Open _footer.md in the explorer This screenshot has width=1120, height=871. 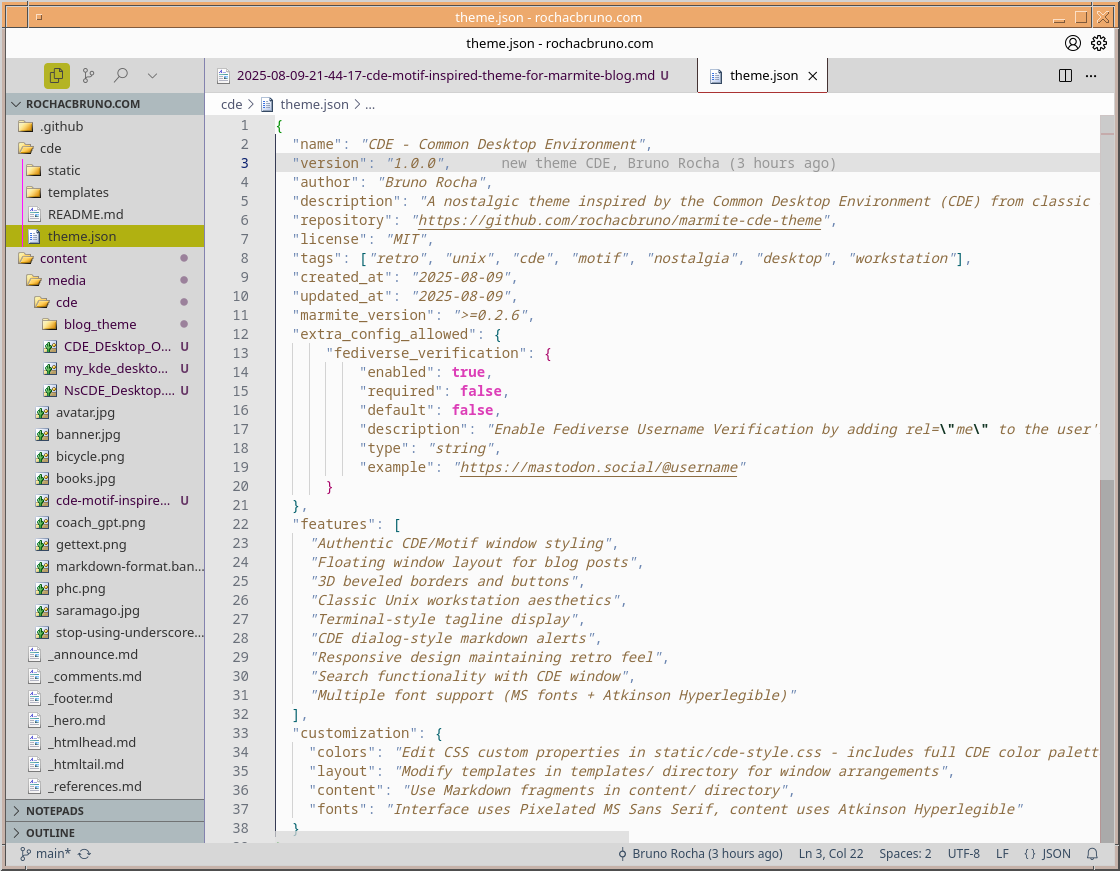(x=105, y=699)
